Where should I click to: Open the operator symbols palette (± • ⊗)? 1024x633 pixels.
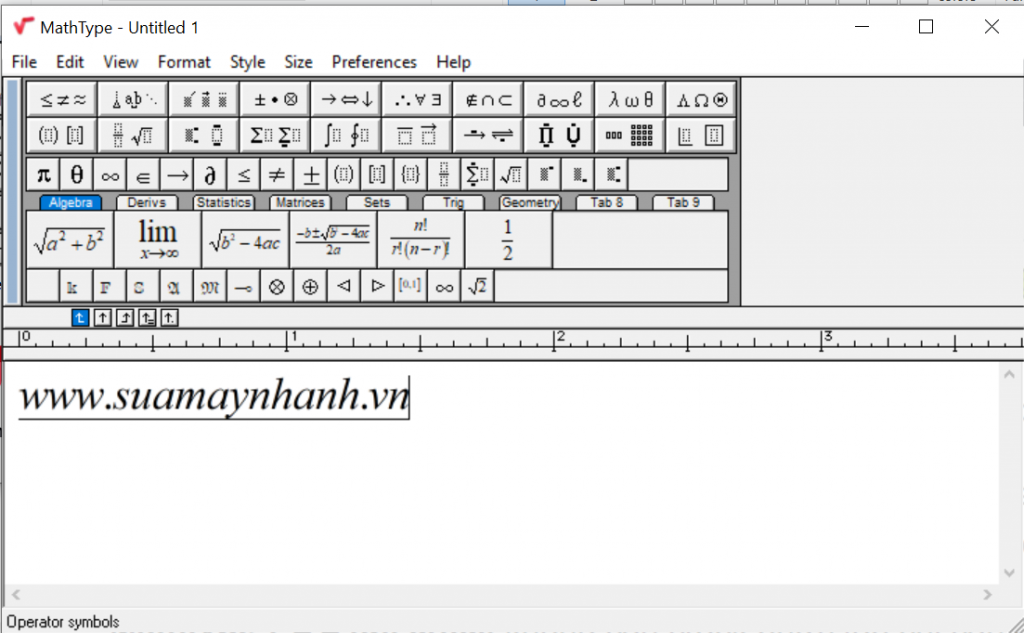tap(275, 99)
